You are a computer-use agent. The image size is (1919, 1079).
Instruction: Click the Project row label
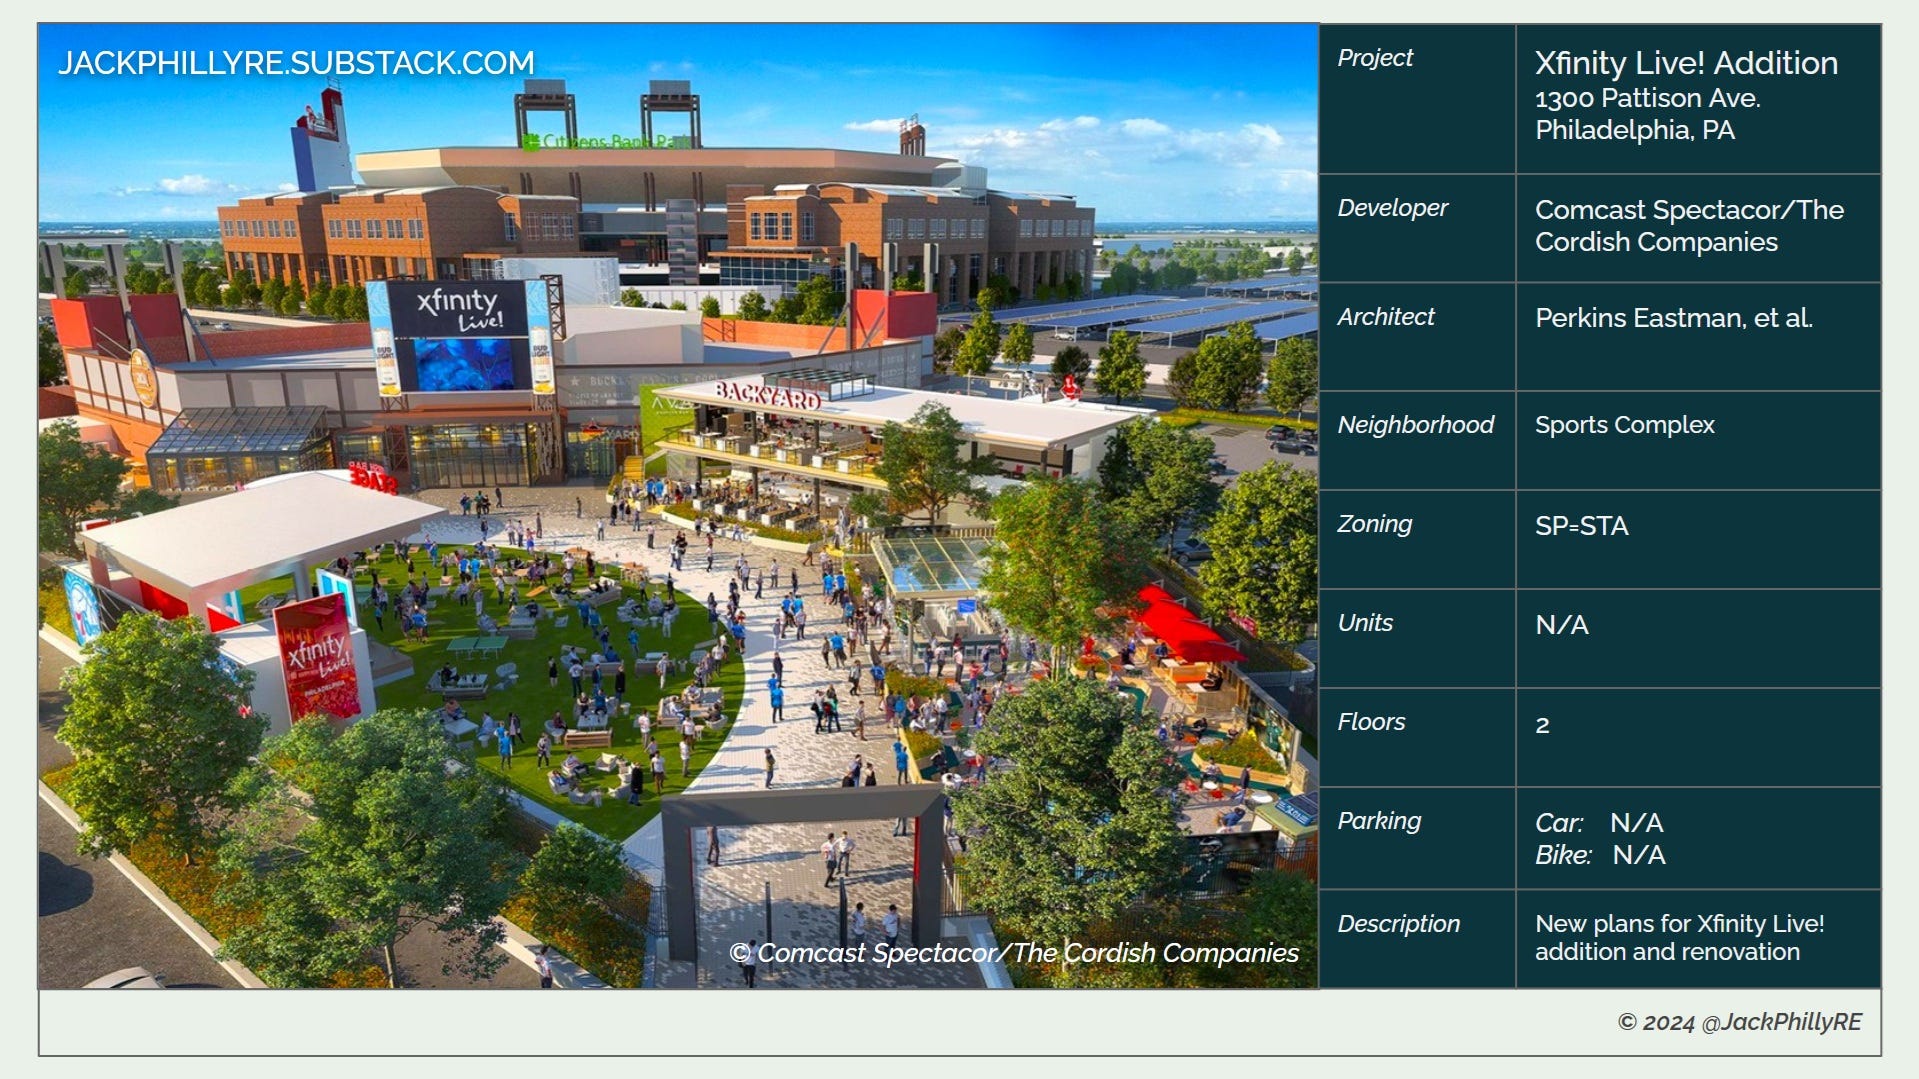click(1375, 58)
